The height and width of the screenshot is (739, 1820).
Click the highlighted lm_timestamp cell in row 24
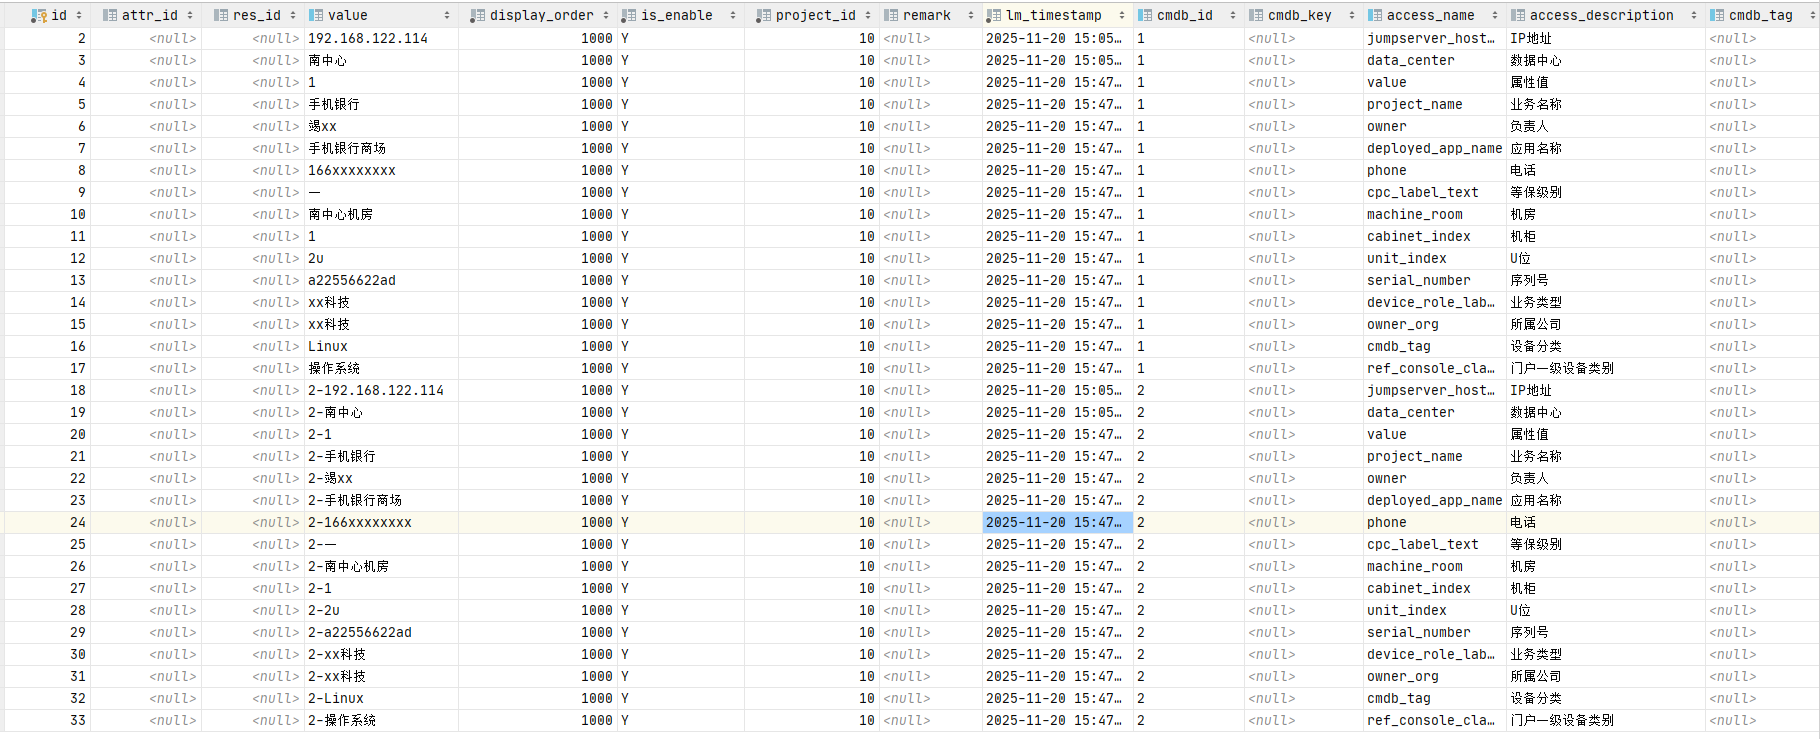[1057, 522]
